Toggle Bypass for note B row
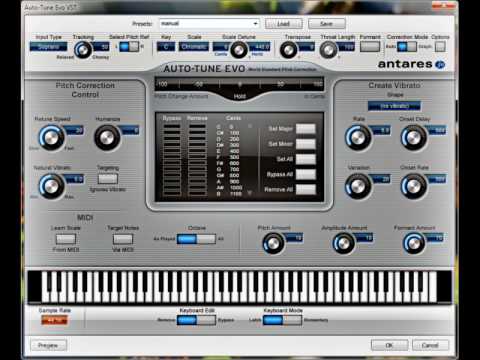Screen dimensions: 480x360 pos(172,193)
